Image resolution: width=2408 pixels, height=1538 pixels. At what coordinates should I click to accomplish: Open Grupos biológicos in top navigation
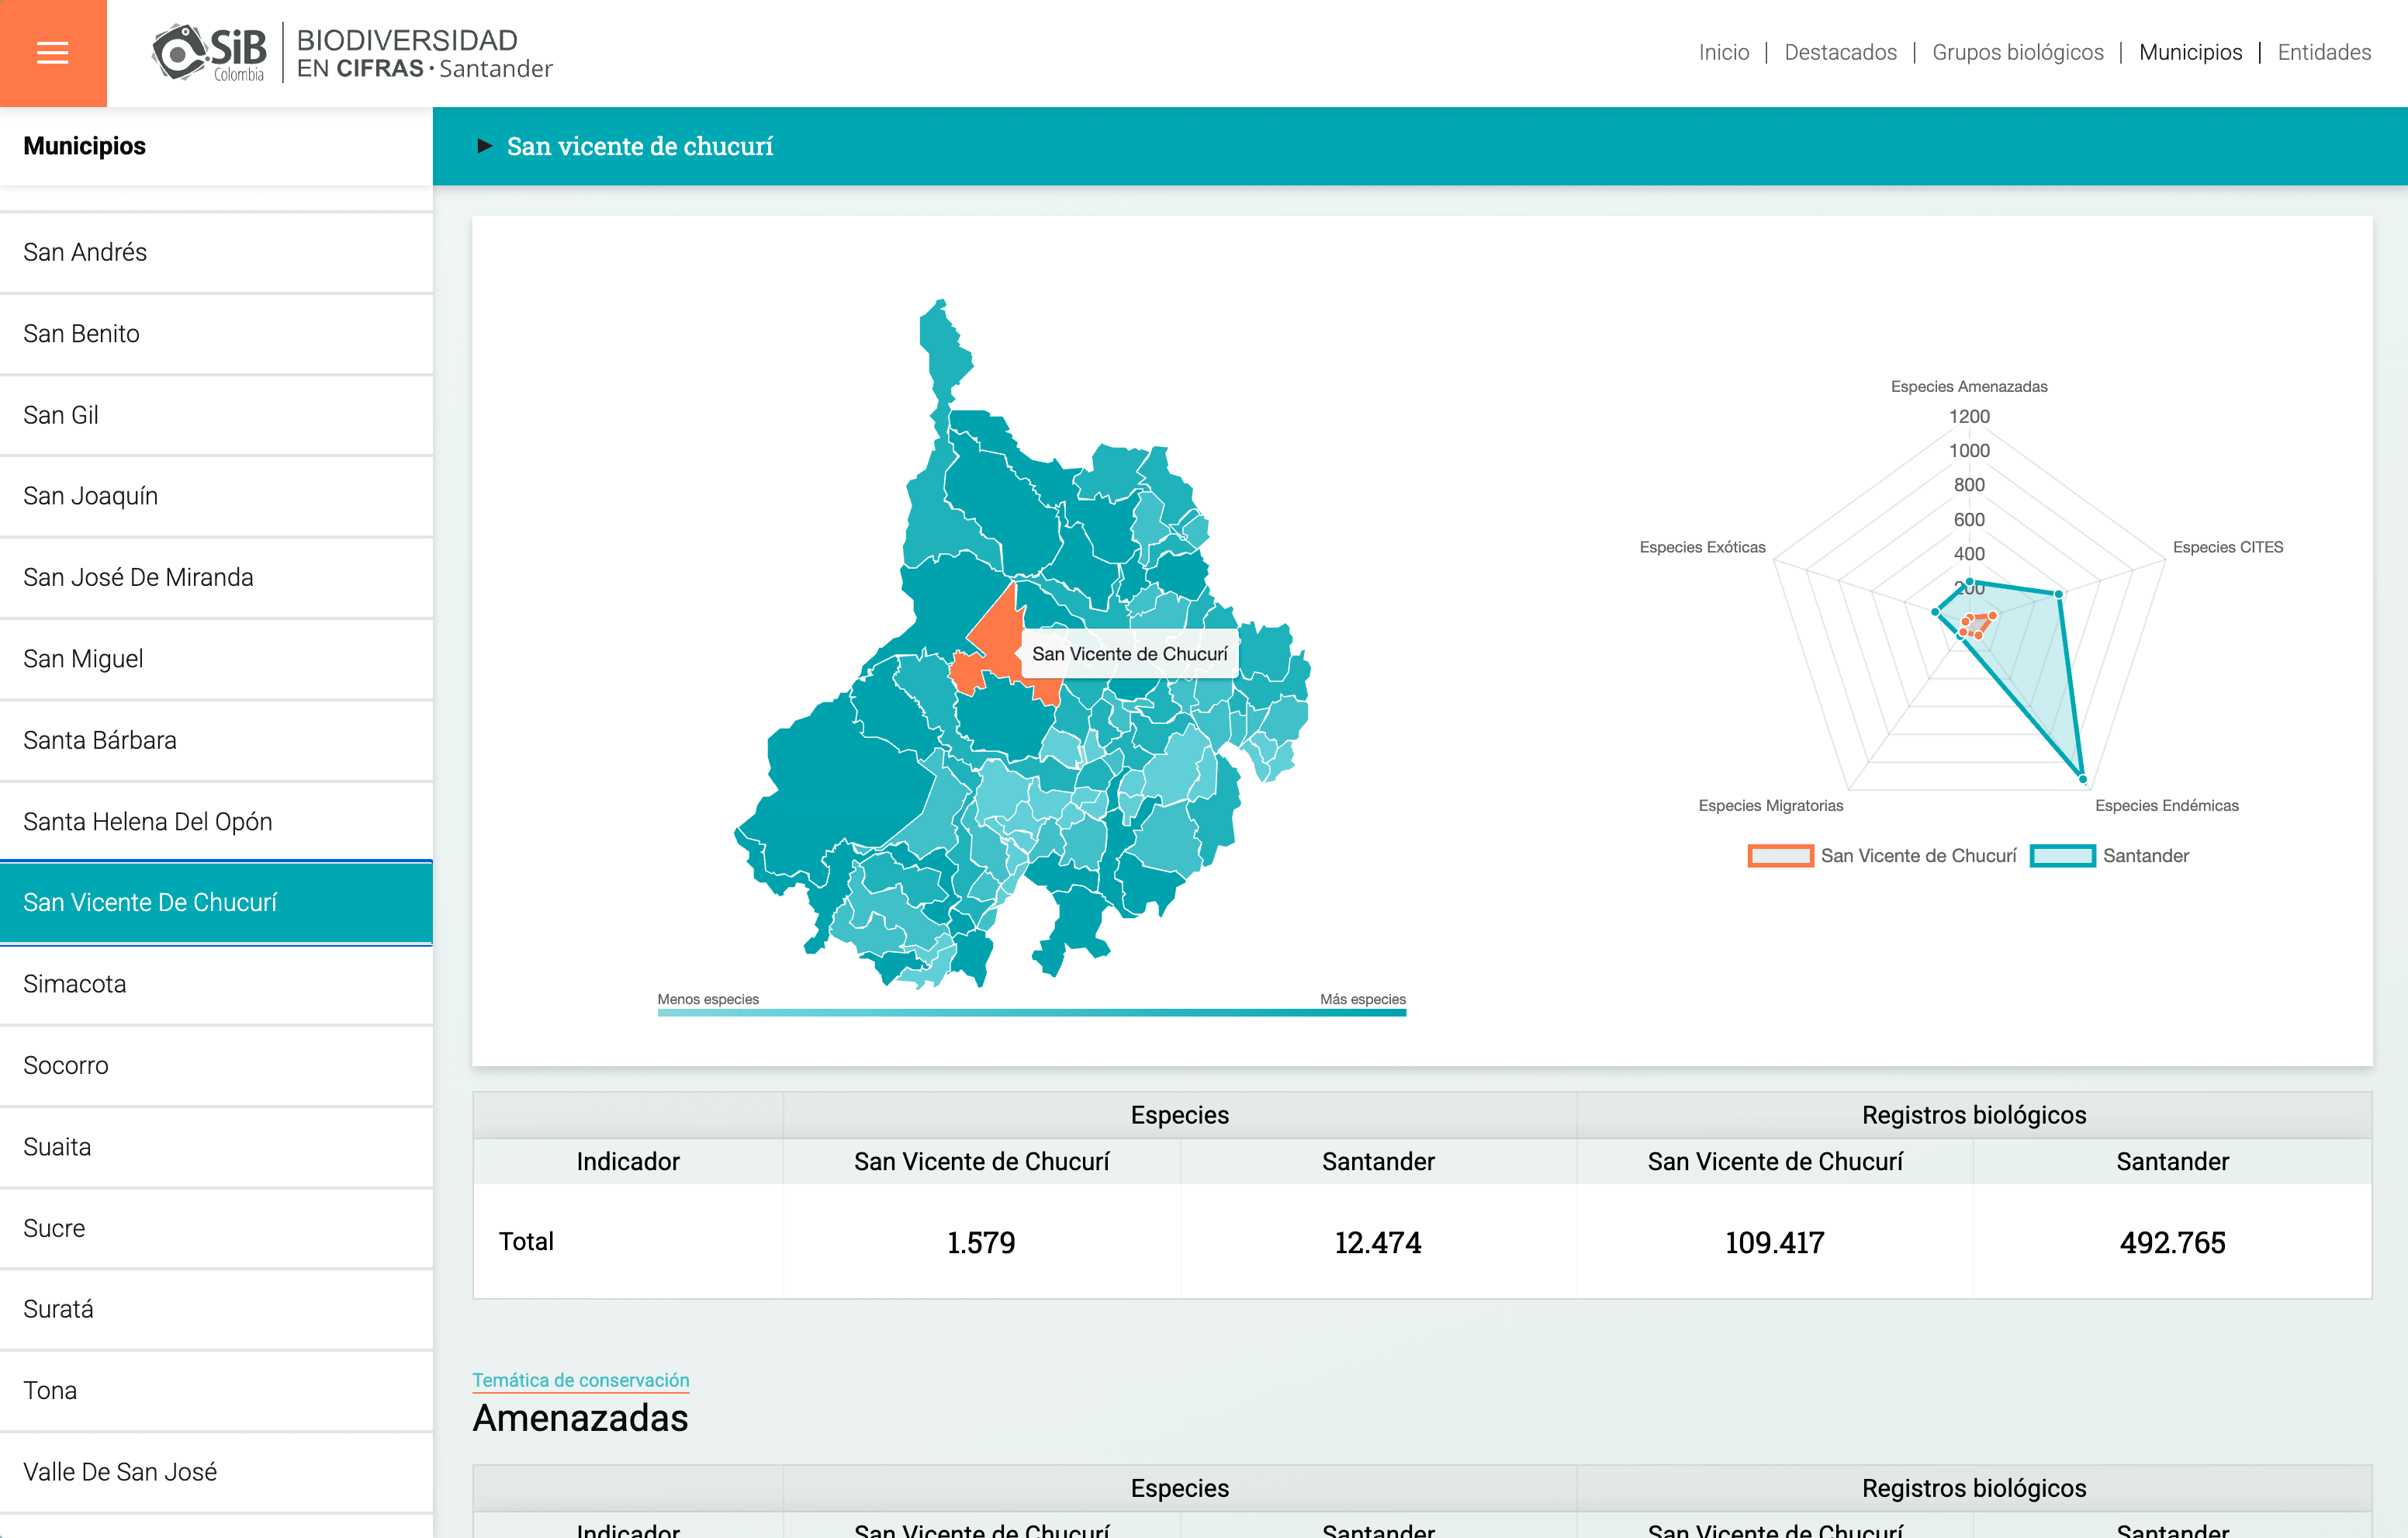click(2017, 52)
